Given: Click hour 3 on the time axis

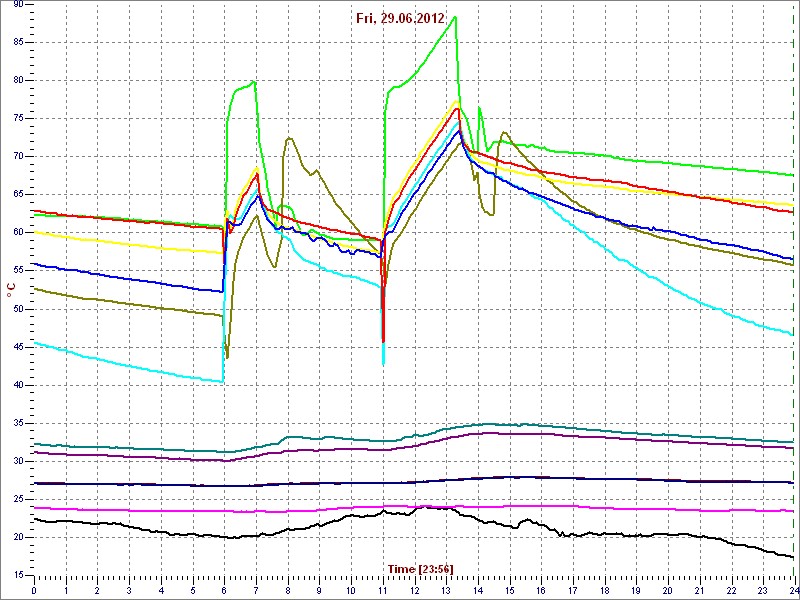Looking at the screenshot, I should pos(129,590).
